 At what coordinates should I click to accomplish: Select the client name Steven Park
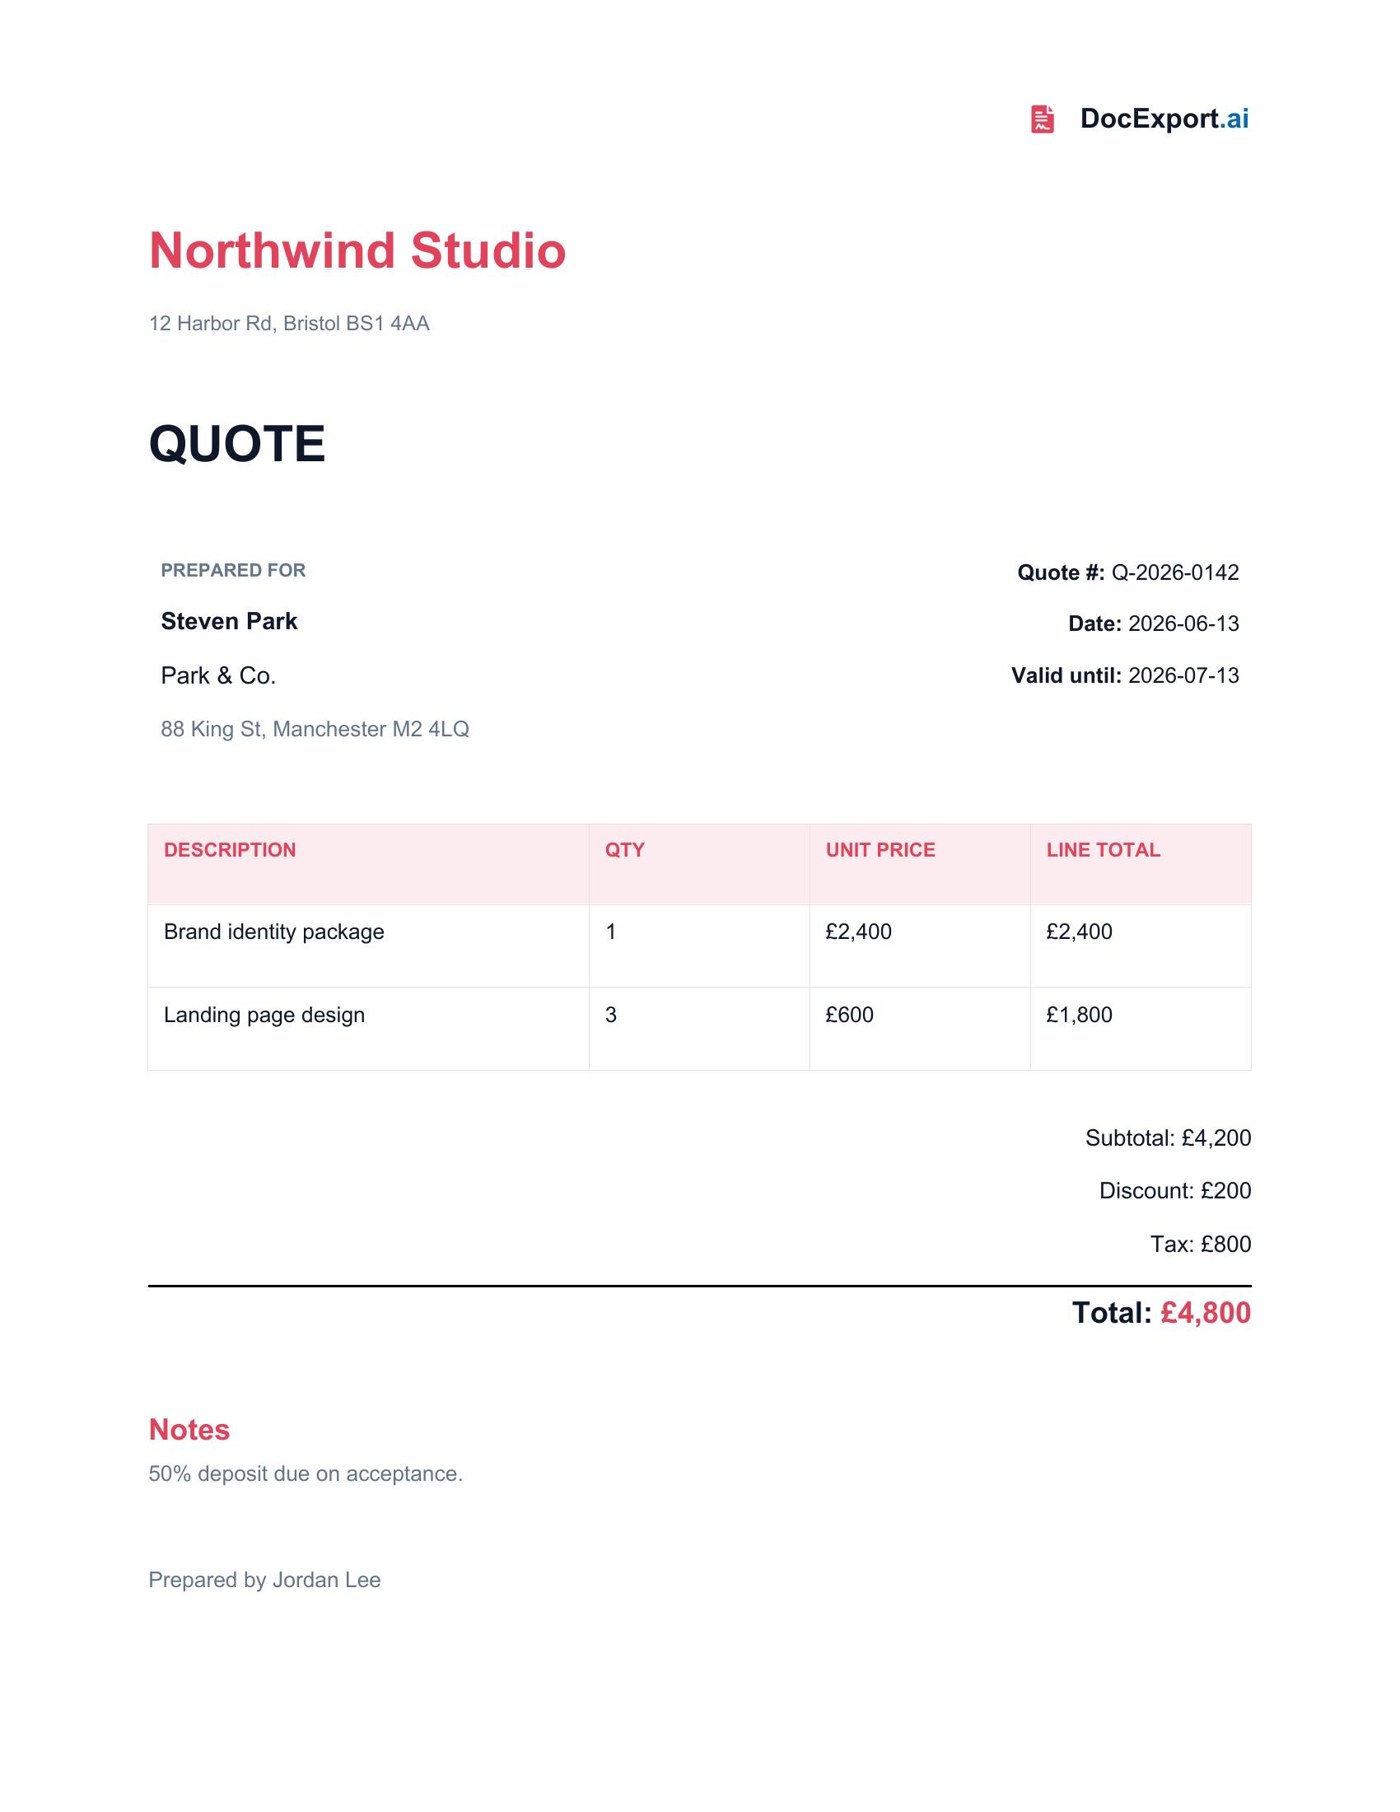point(229,621)
